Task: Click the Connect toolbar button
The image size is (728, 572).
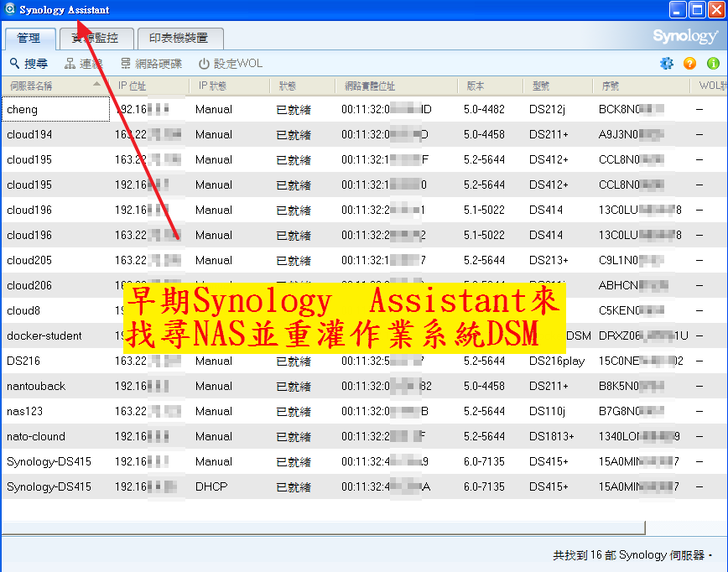Action: pyautogui.click(x=84, y=64)
